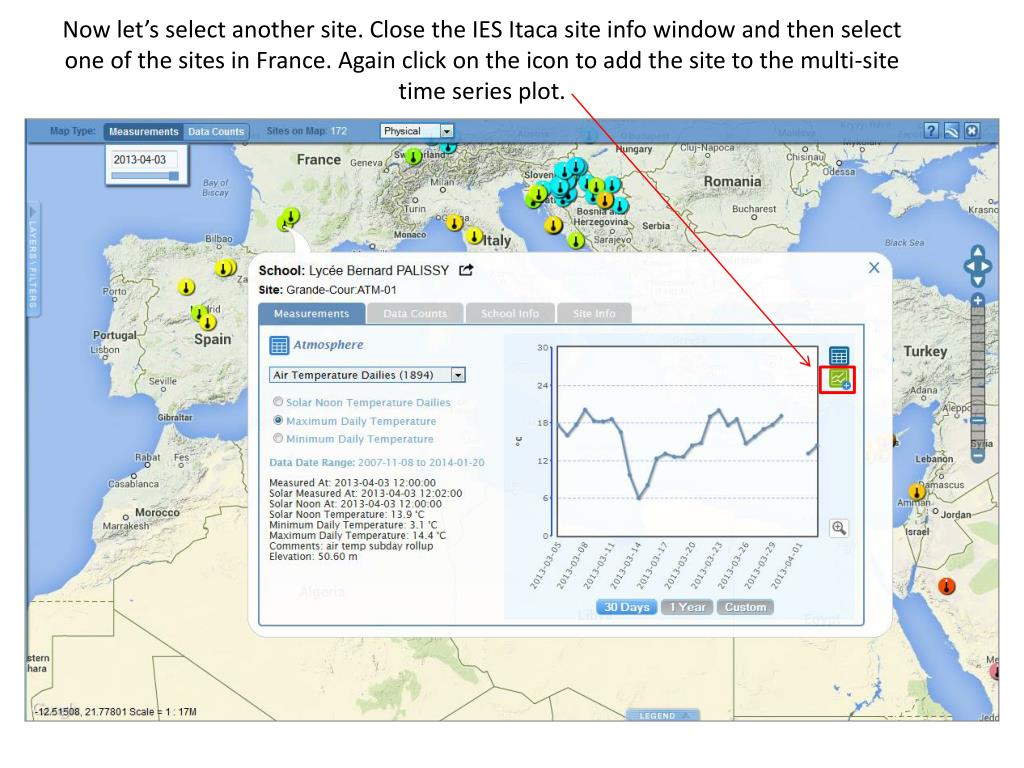This screenshot has width=1024, height=768.
Task: Choose the Custom time range
Action: 745,607
